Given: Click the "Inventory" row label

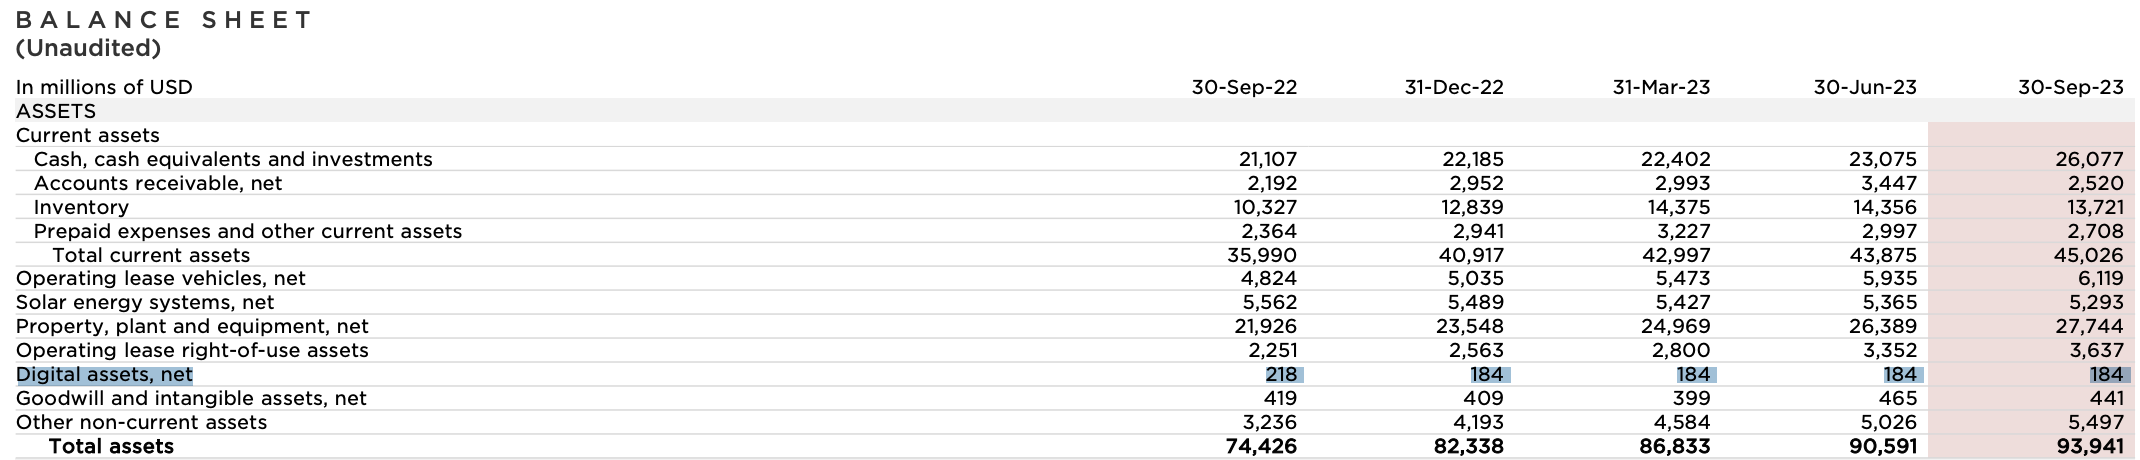Looking at the screenshot, I should pos(81,207).
